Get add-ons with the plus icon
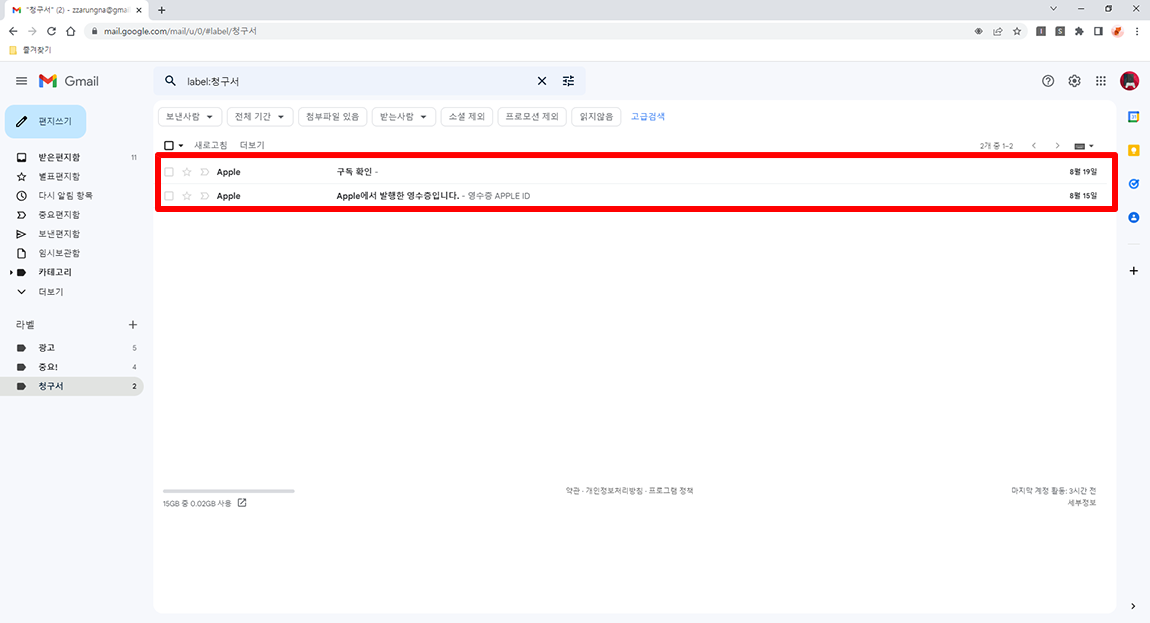The height and width of the screenshot is (623, 1150). [1134, 271]
